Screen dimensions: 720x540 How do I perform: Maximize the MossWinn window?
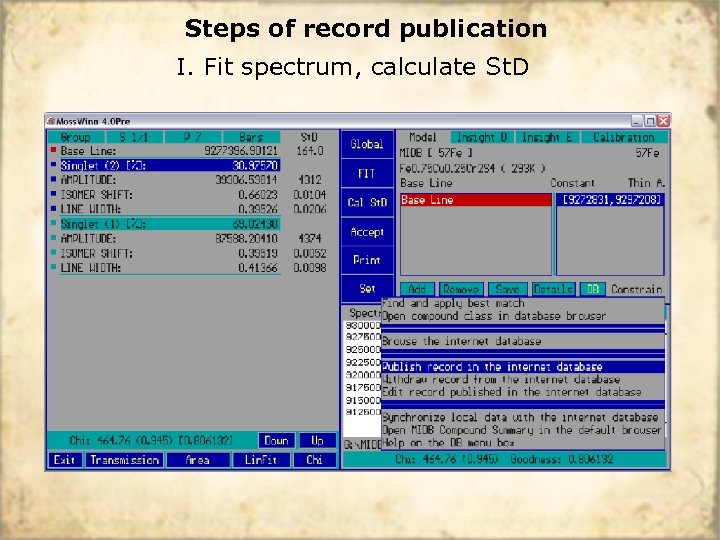click(650, 121)
